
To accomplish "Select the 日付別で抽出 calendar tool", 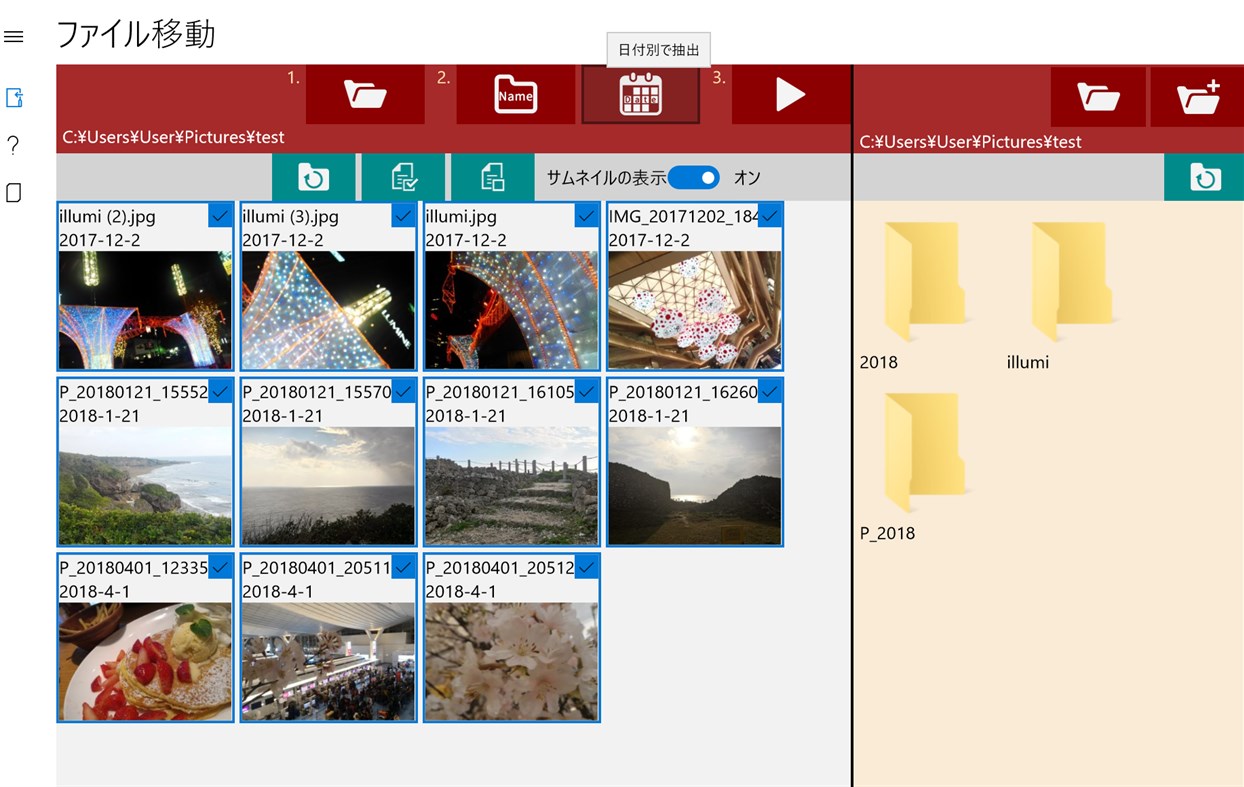I will 641,96.
